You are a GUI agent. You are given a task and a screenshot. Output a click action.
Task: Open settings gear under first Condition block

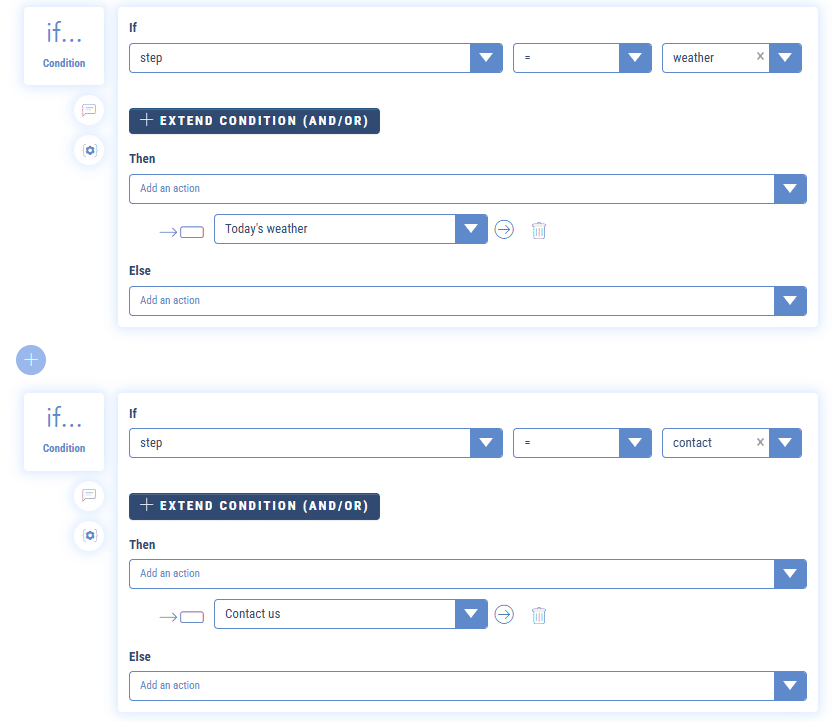coord(89,150)
